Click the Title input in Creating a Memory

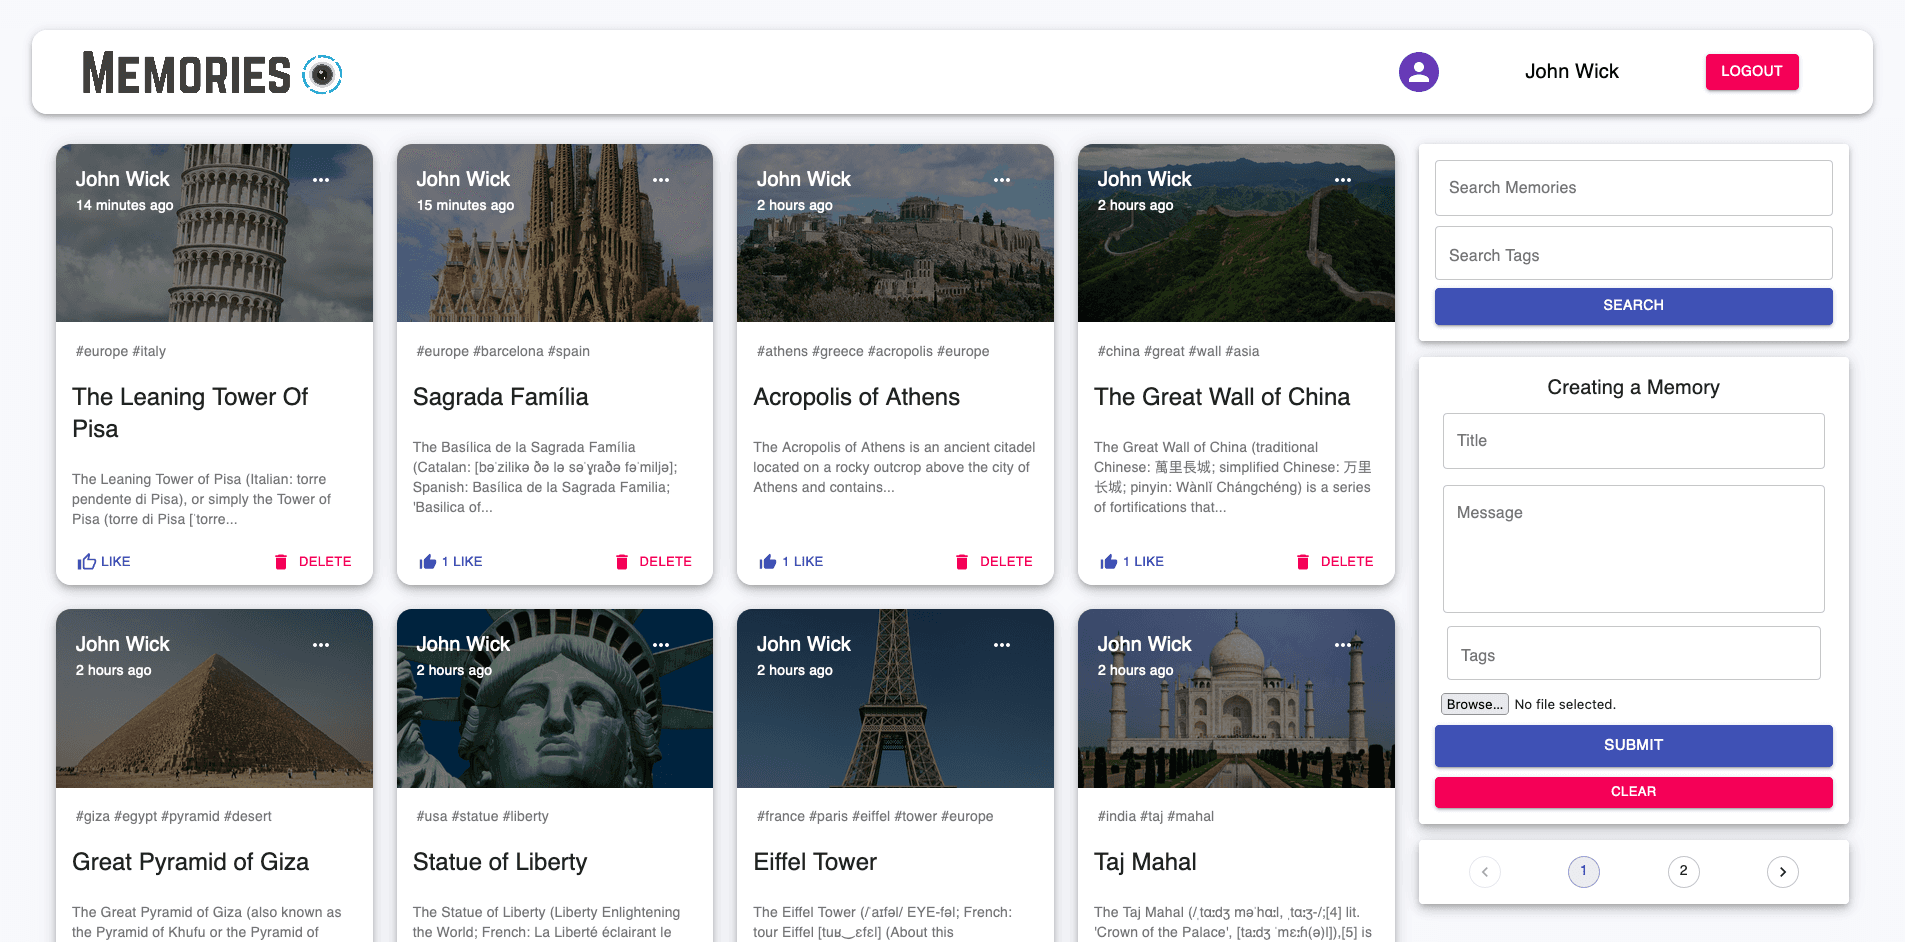click(1633, 440)
